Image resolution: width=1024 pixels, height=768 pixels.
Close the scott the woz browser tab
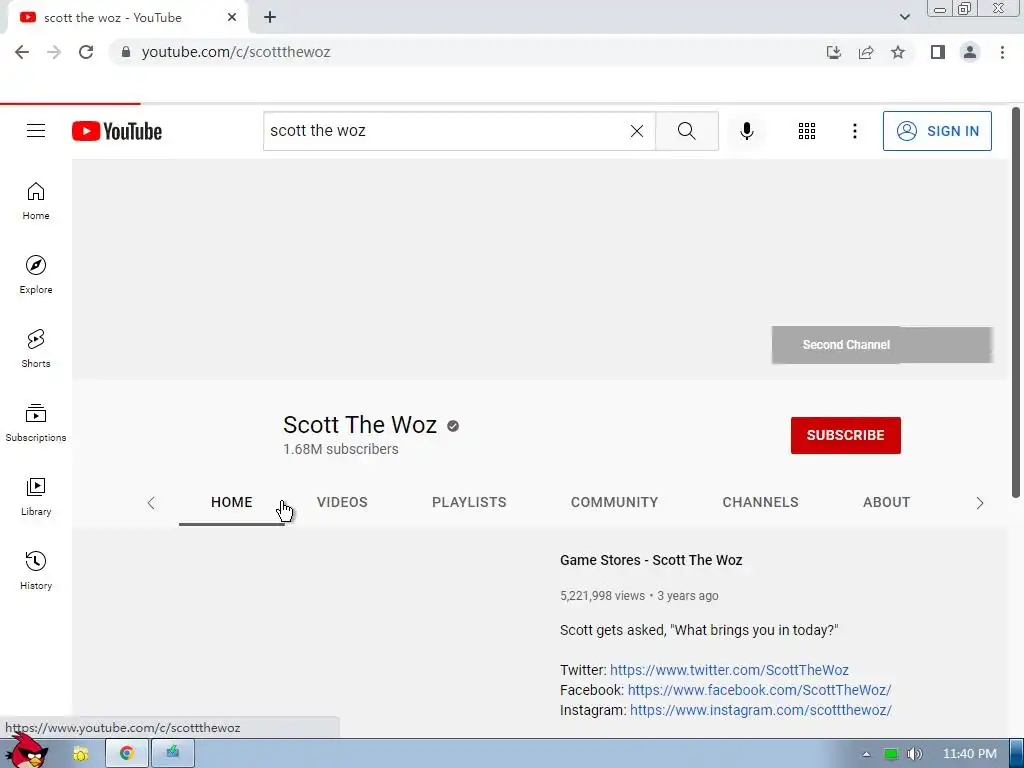coord(232,18)
